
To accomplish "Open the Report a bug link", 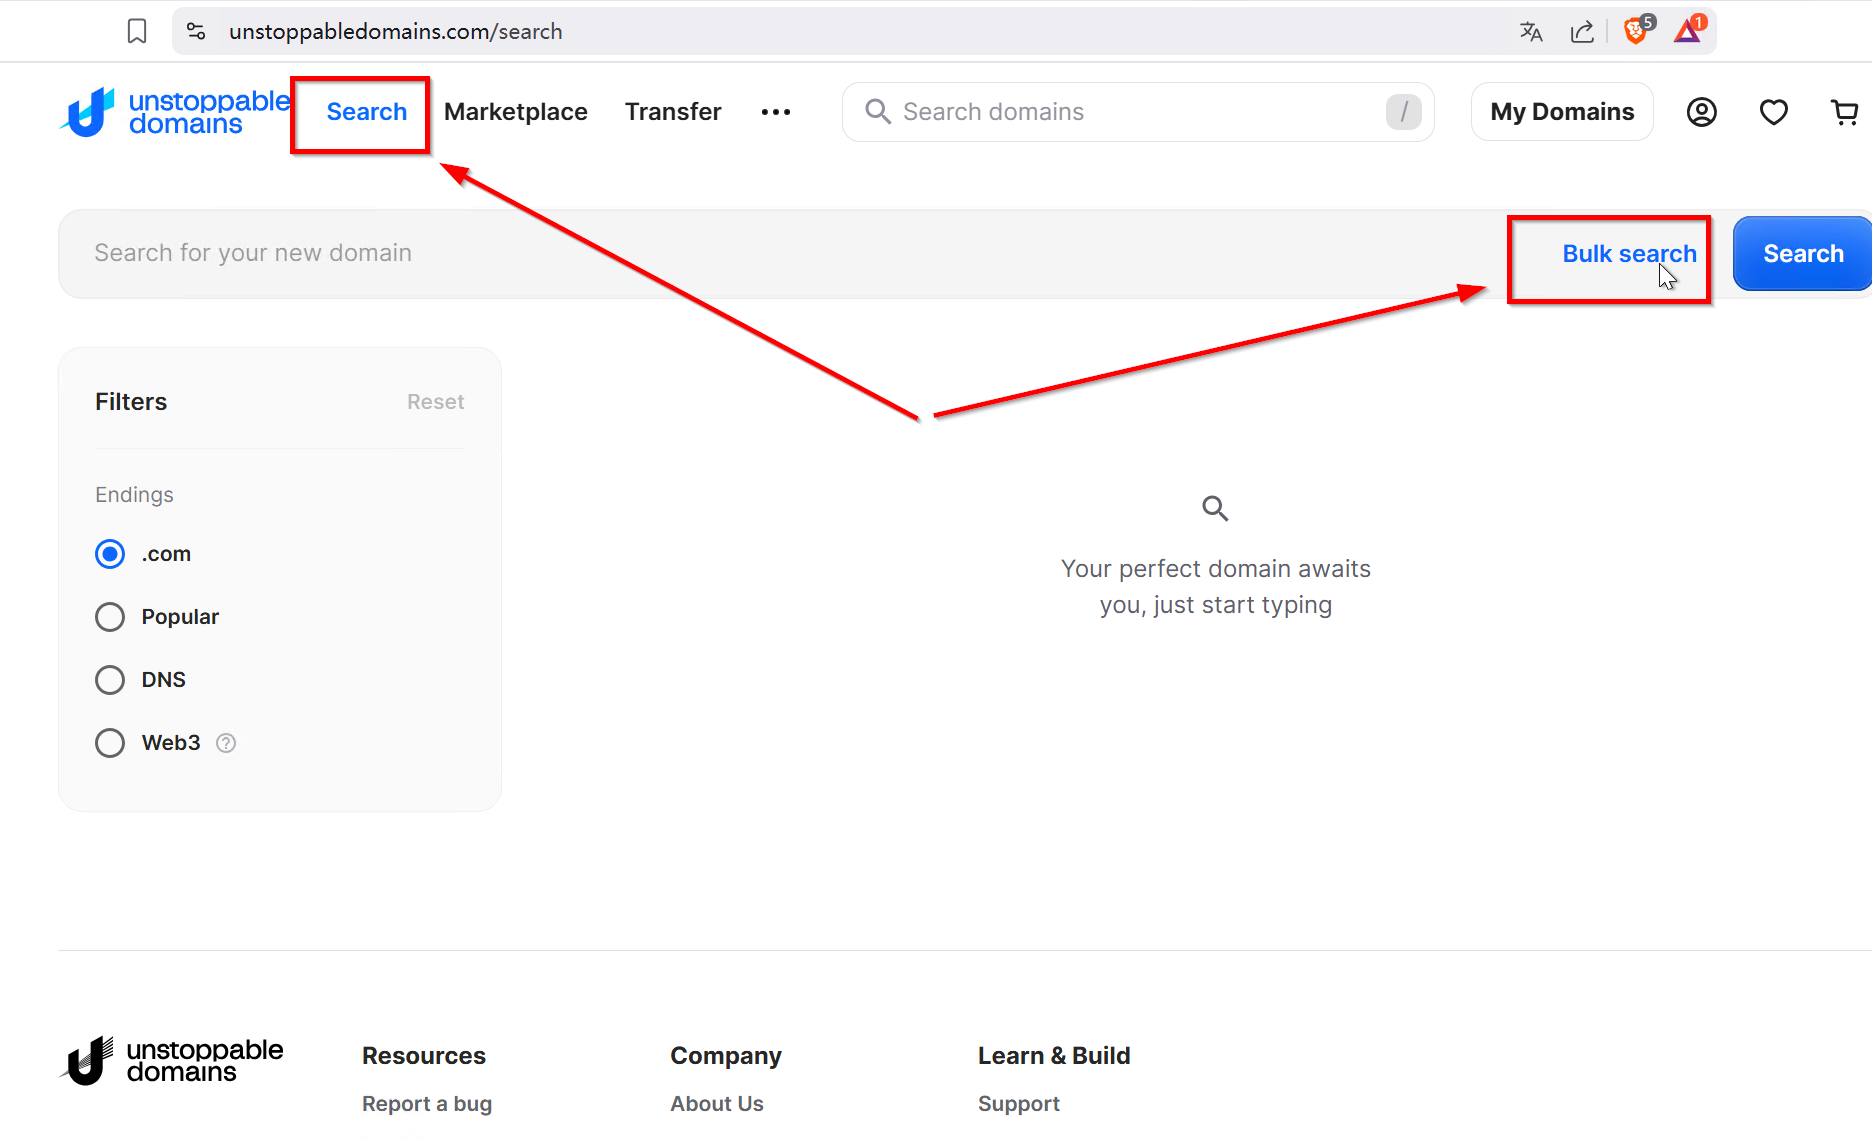I will click(x=427, y=1104).
